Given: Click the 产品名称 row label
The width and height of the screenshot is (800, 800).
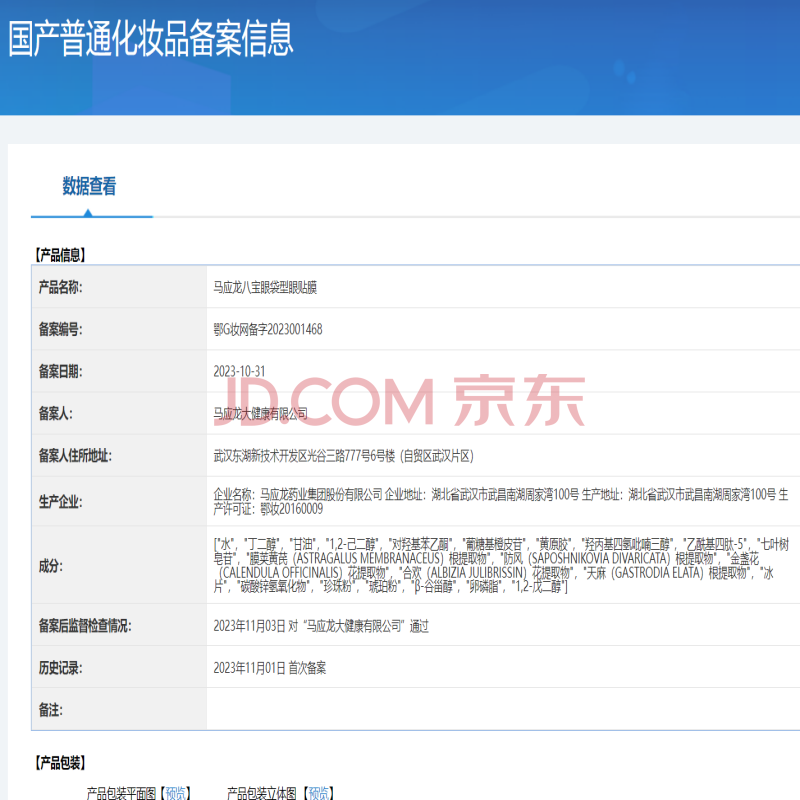Looking at the screenshot, I should click(x=60, y=287).
